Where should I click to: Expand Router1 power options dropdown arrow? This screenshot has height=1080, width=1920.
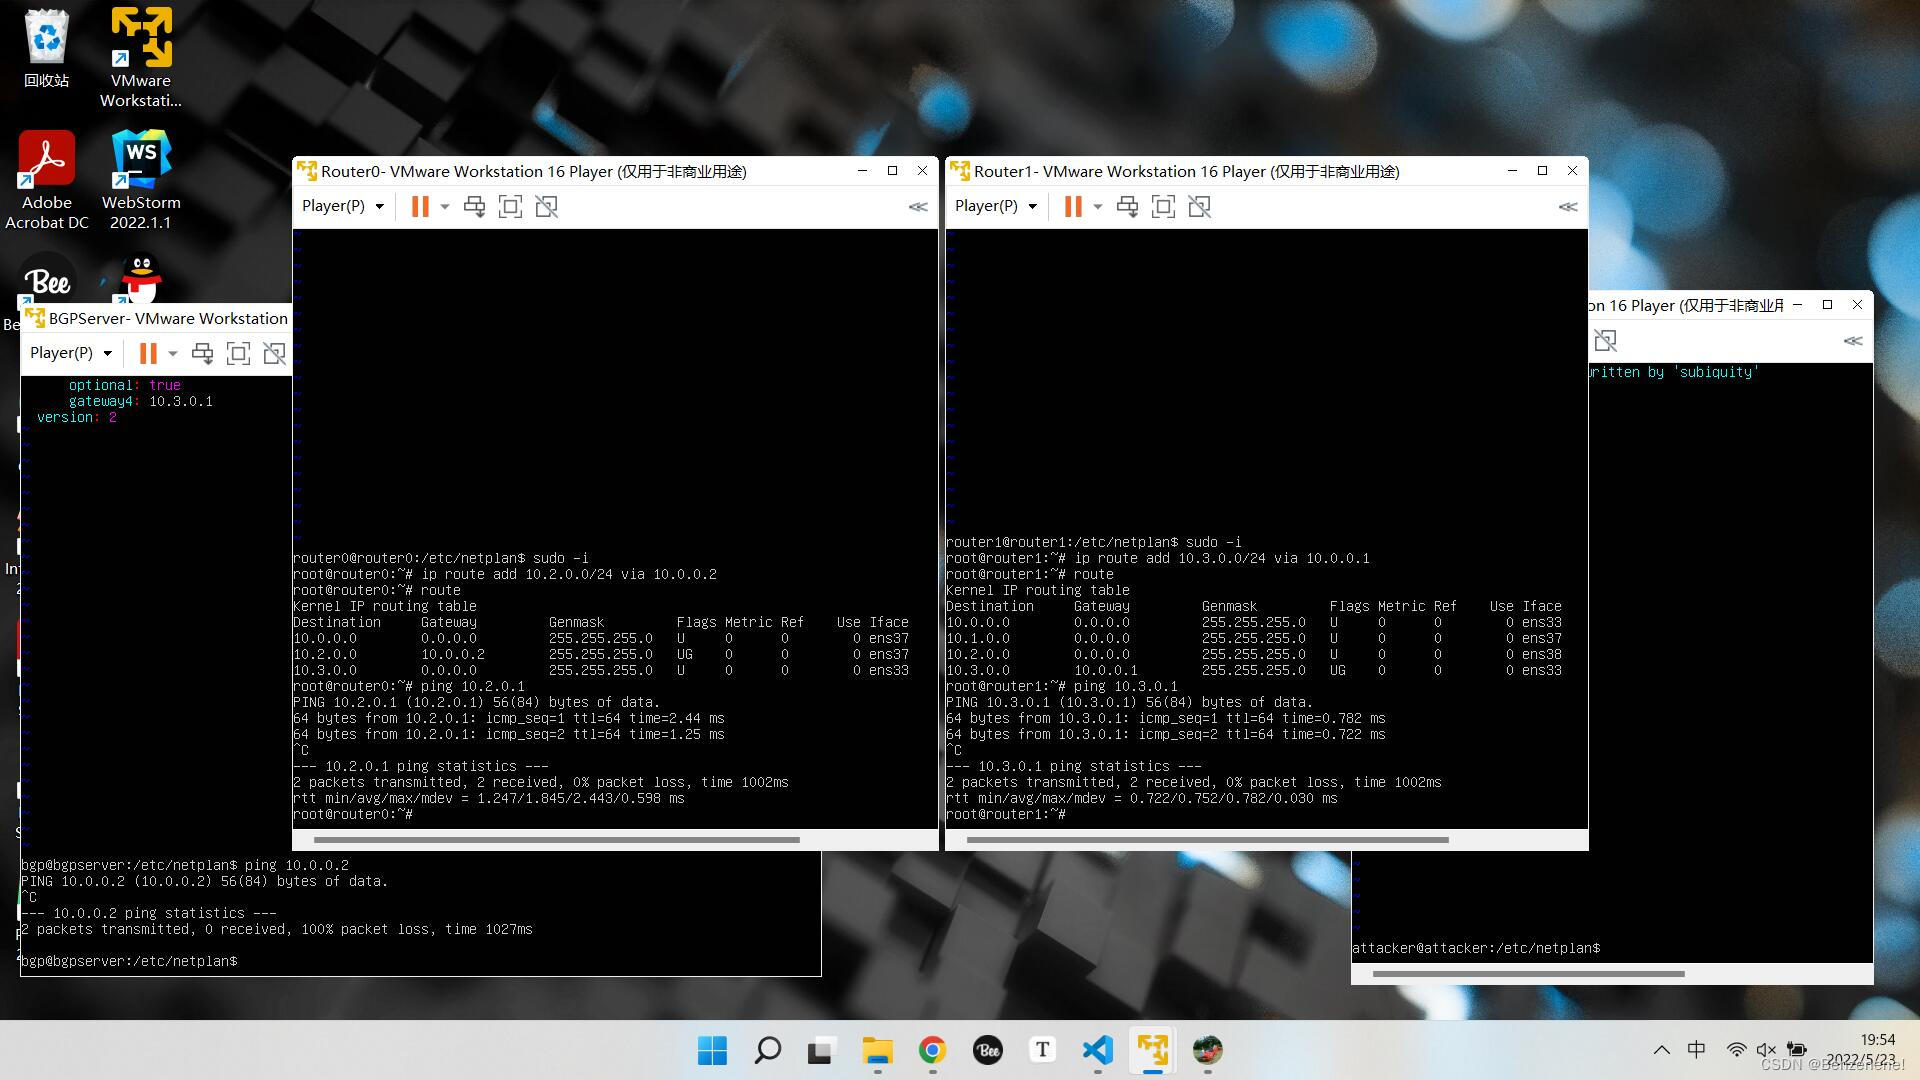click(1098, 207)
